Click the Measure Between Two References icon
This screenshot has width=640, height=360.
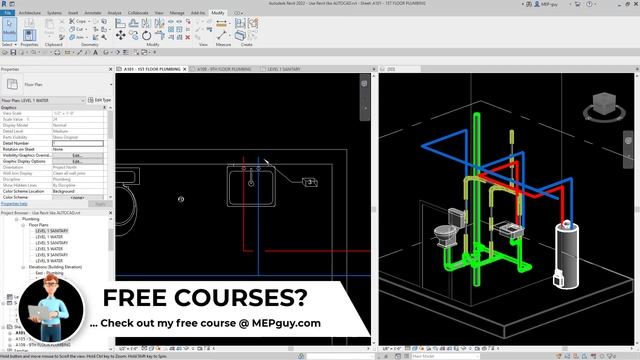pyautogui.click(x=221, y=36)
